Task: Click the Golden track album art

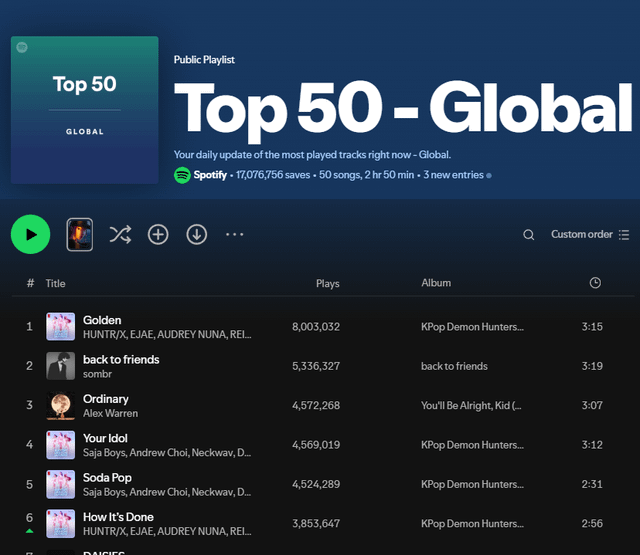Action: point(61,327)
